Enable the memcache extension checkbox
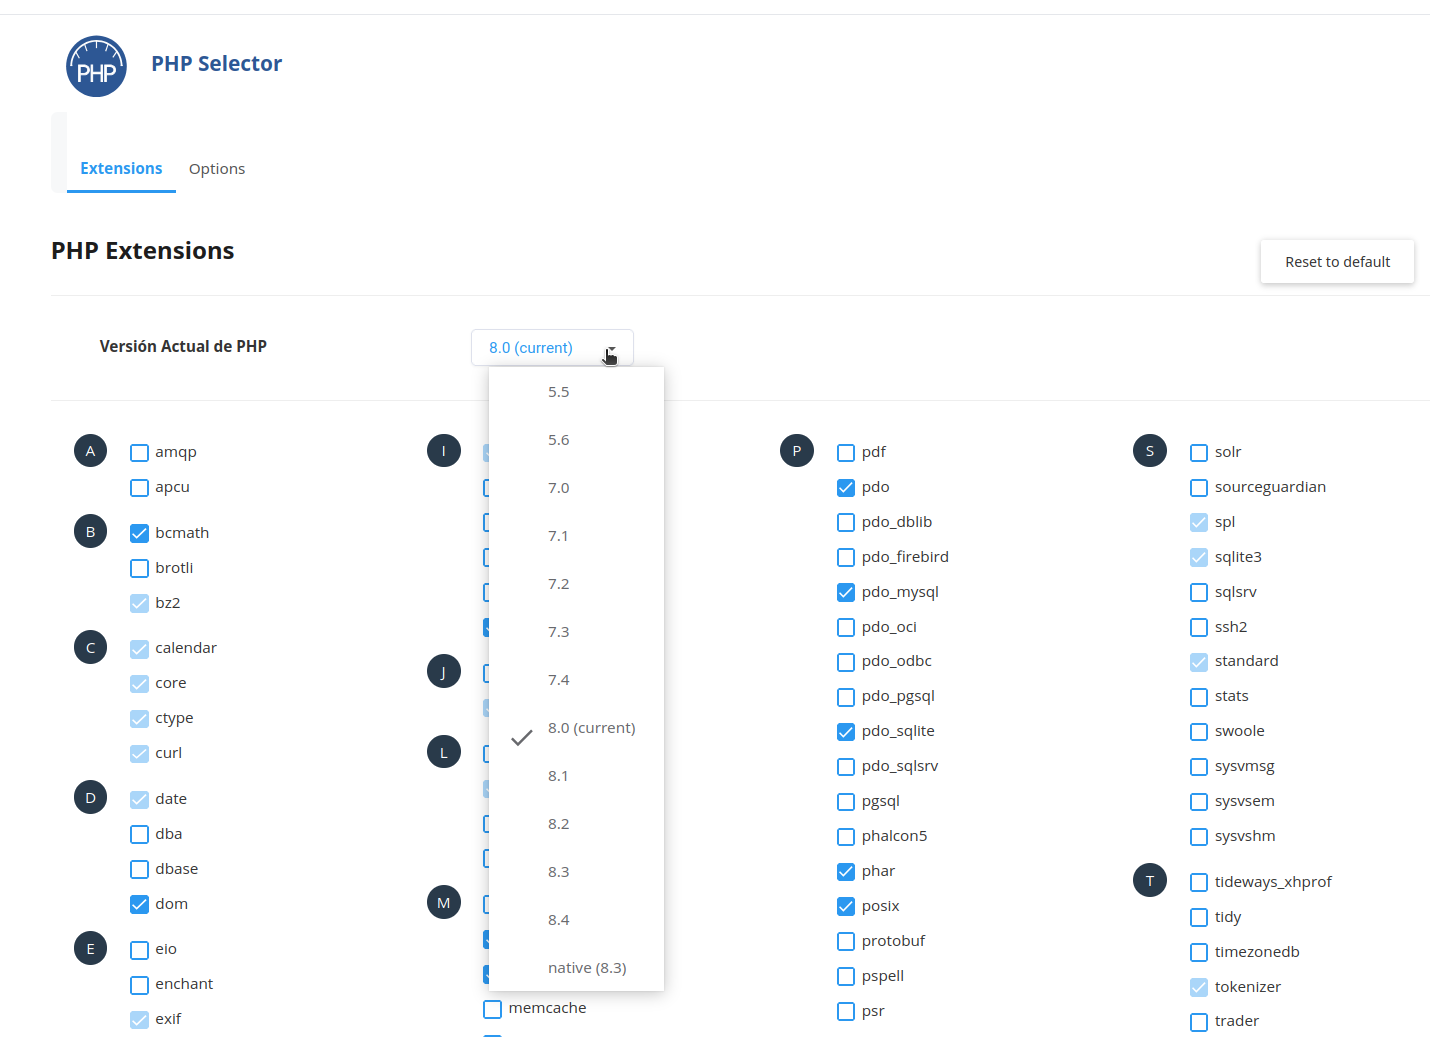 point(493,1009)
